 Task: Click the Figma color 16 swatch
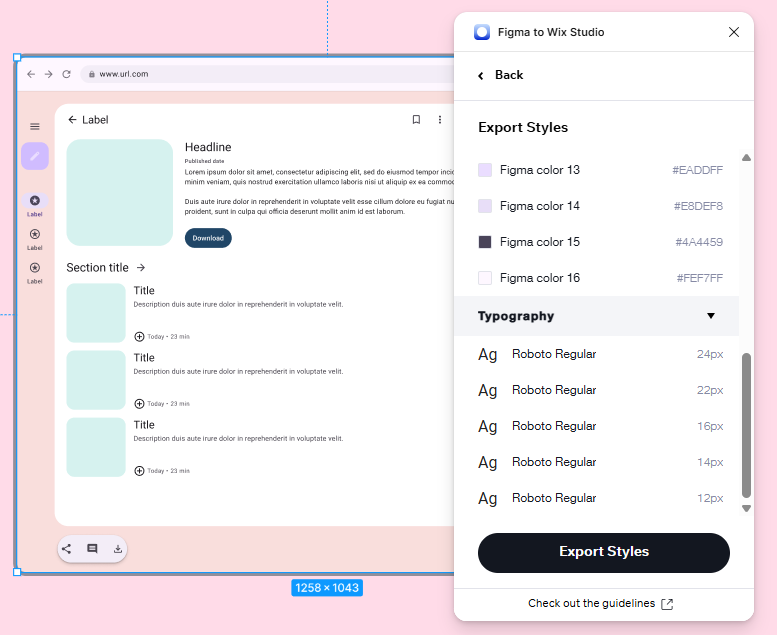click(x=485, y=278)
